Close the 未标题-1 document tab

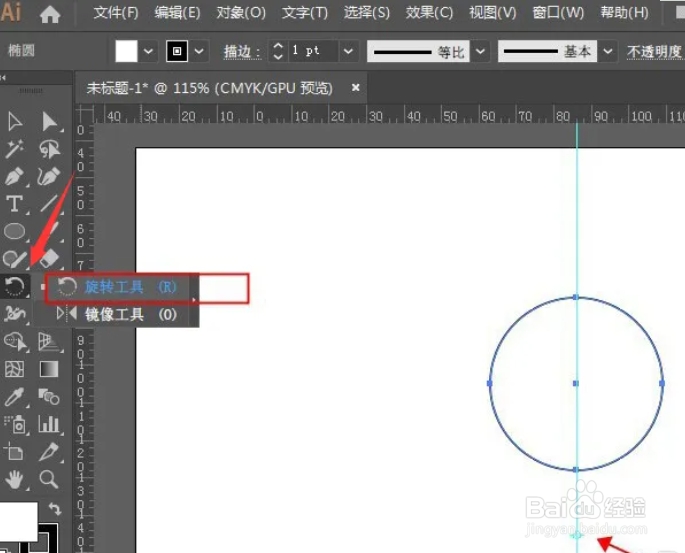356,88
